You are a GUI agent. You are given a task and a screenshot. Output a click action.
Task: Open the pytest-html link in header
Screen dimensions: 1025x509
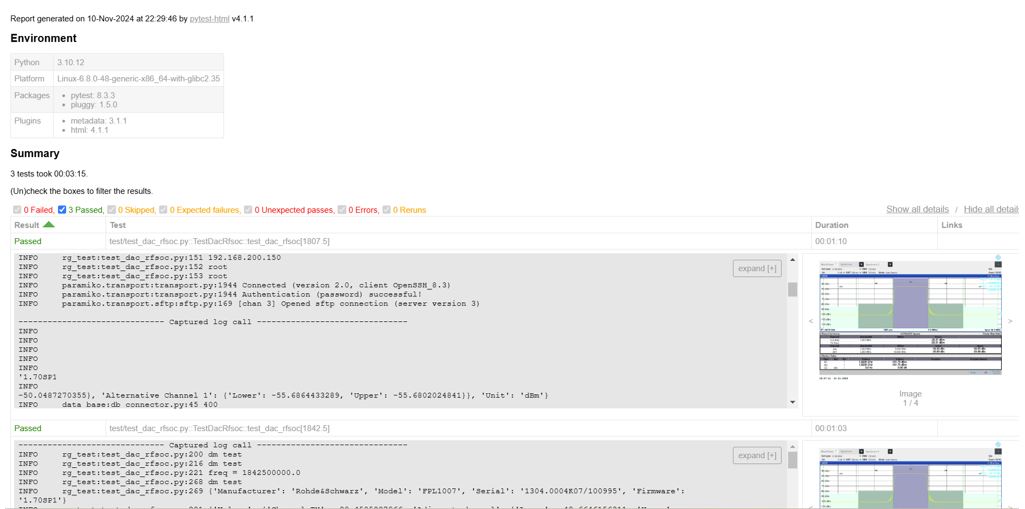tap(209, 19)
